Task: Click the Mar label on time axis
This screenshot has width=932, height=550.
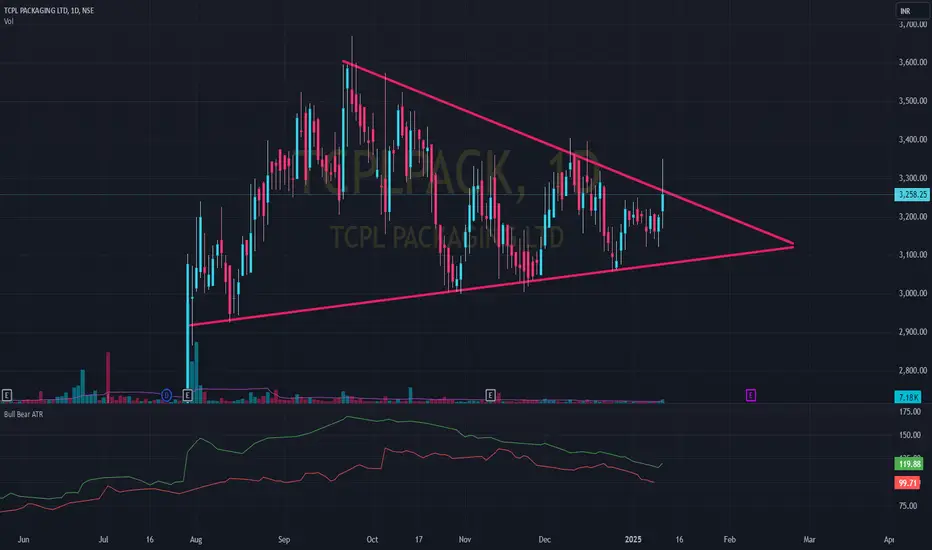Action: click(809, 540)
